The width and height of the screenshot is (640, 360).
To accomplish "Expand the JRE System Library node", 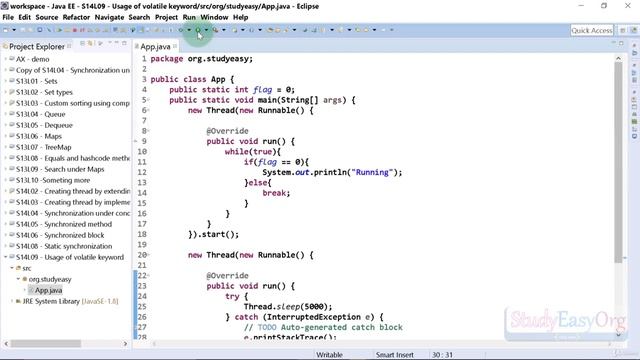I will pos(12,301).
